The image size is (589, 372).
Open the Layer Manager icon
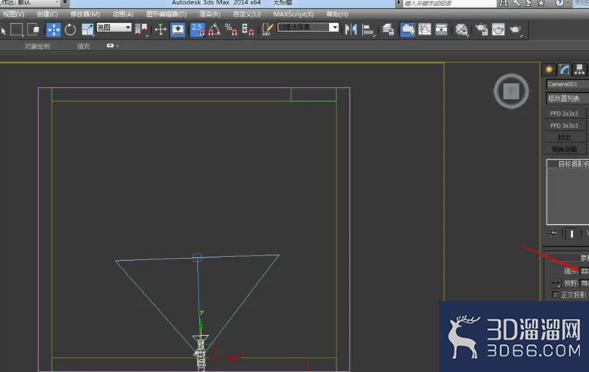click(388, 30)
